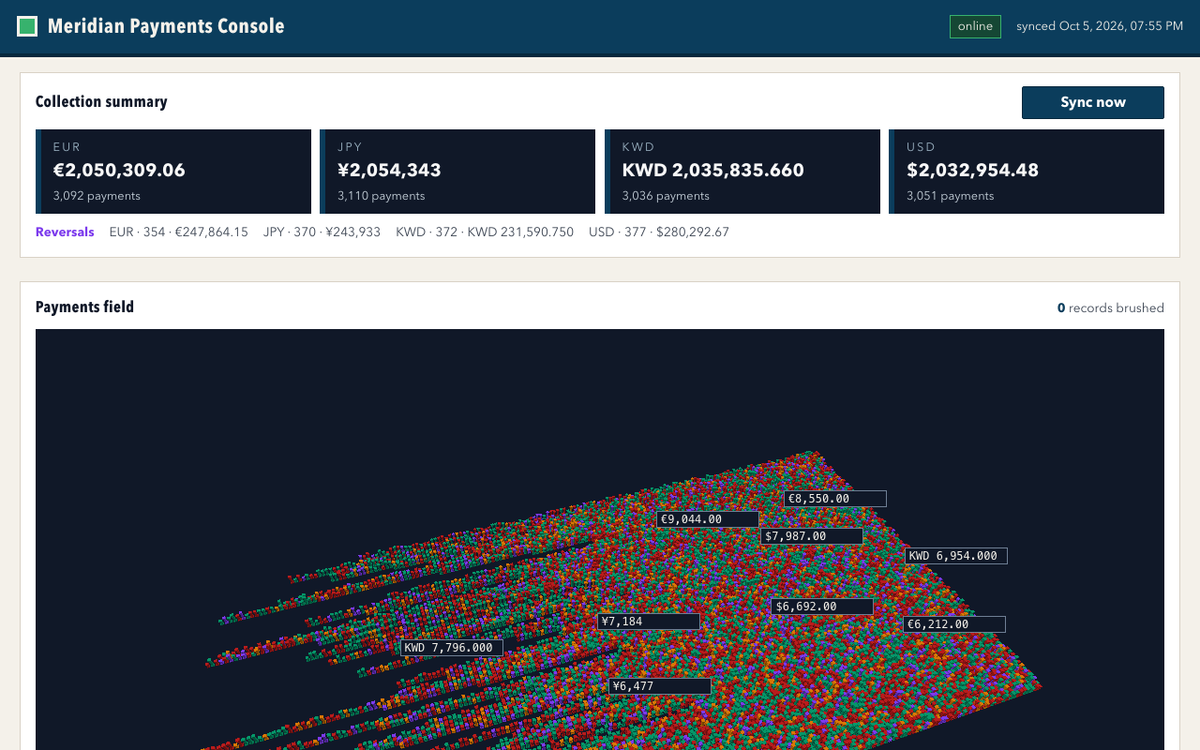Select the €9,044.00 payment label
The width and height of the screenshot is (1200, 750).
coord(708,520)
